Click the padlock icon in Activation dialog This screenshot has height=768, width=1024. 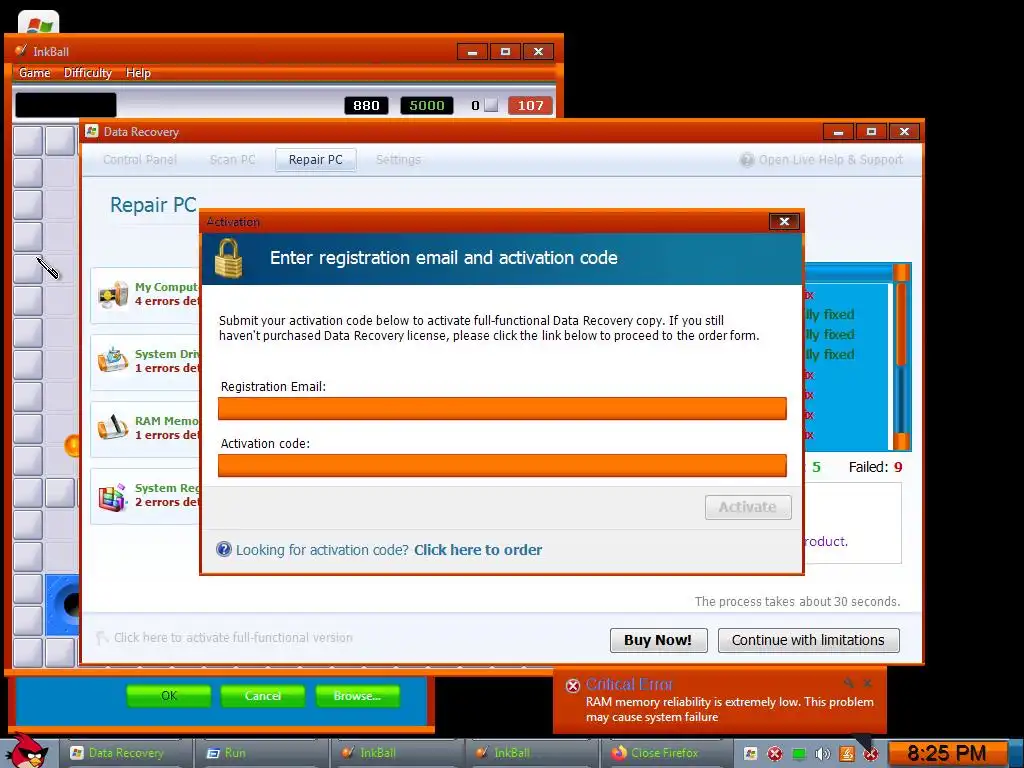tap(229, 259)
